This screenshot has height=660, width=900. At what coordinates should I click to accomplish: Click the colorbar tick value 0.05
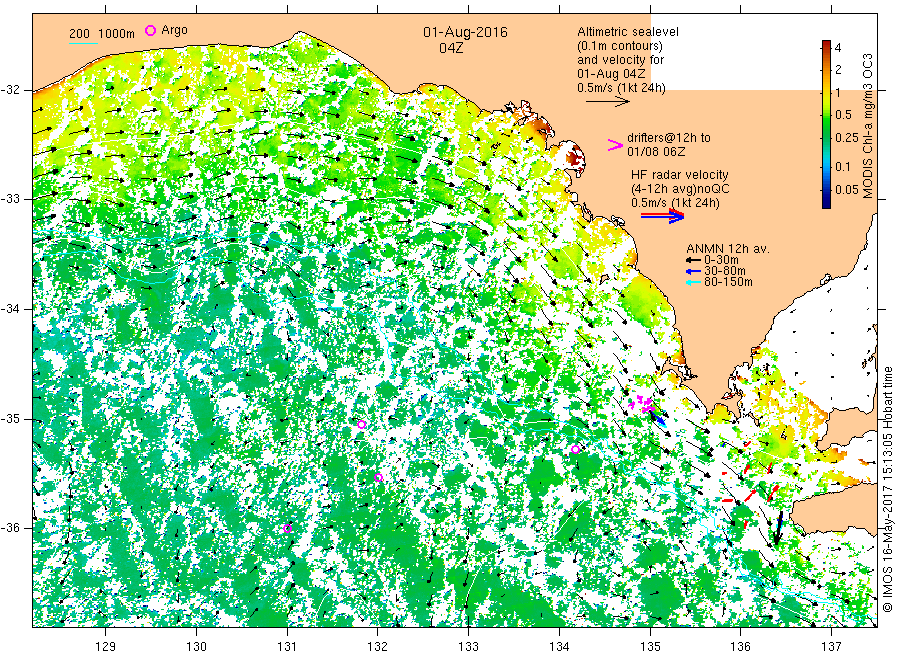point(847,189)
